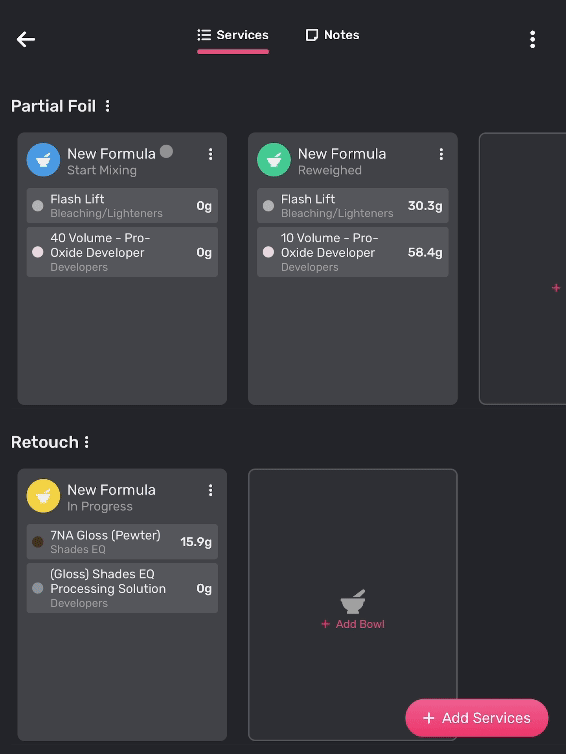Image resolution: width=566 pixels, height=754 pixels.
Task: Click the 7NA Gloss (Pewter) brown color swatch
Action: [38, 542]
